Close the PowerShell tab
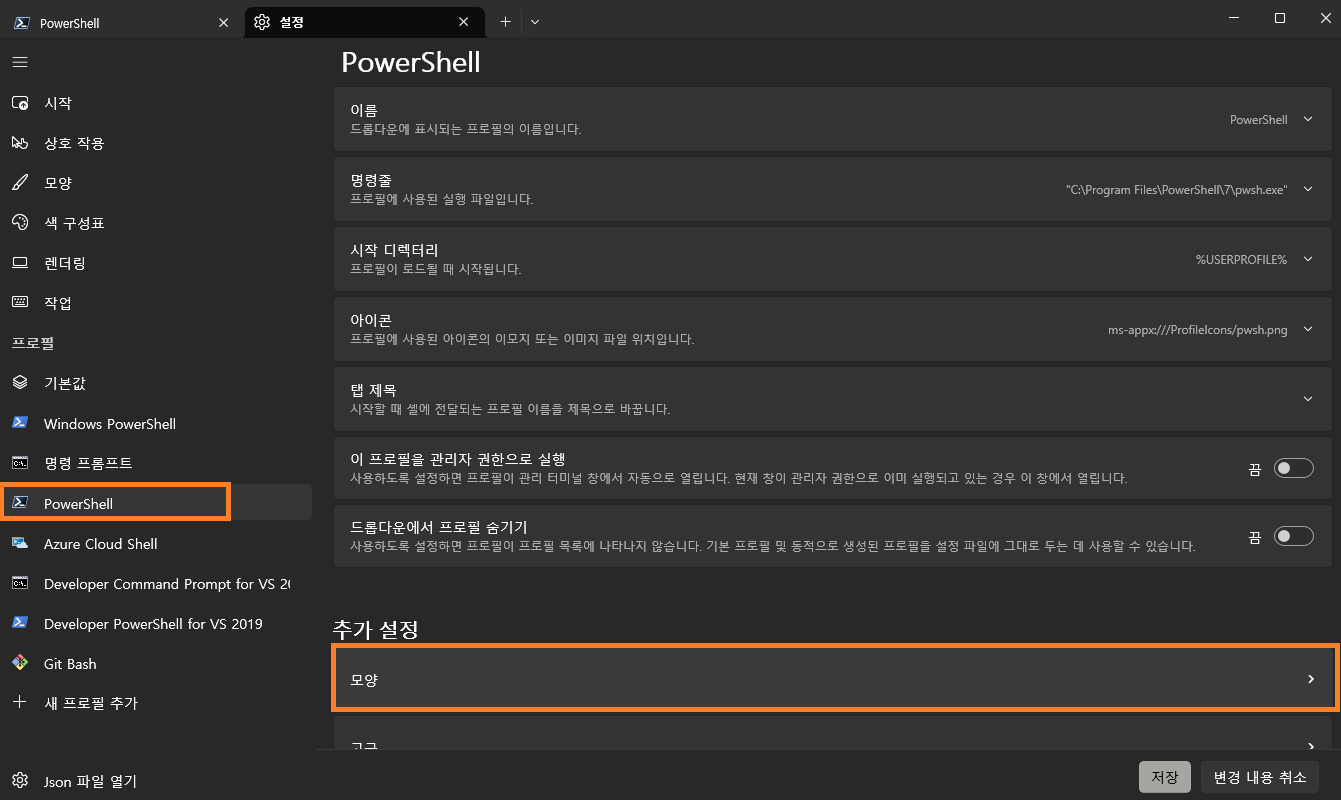The height and width of the screenshot is (800, 1341). tap(223, 22)
